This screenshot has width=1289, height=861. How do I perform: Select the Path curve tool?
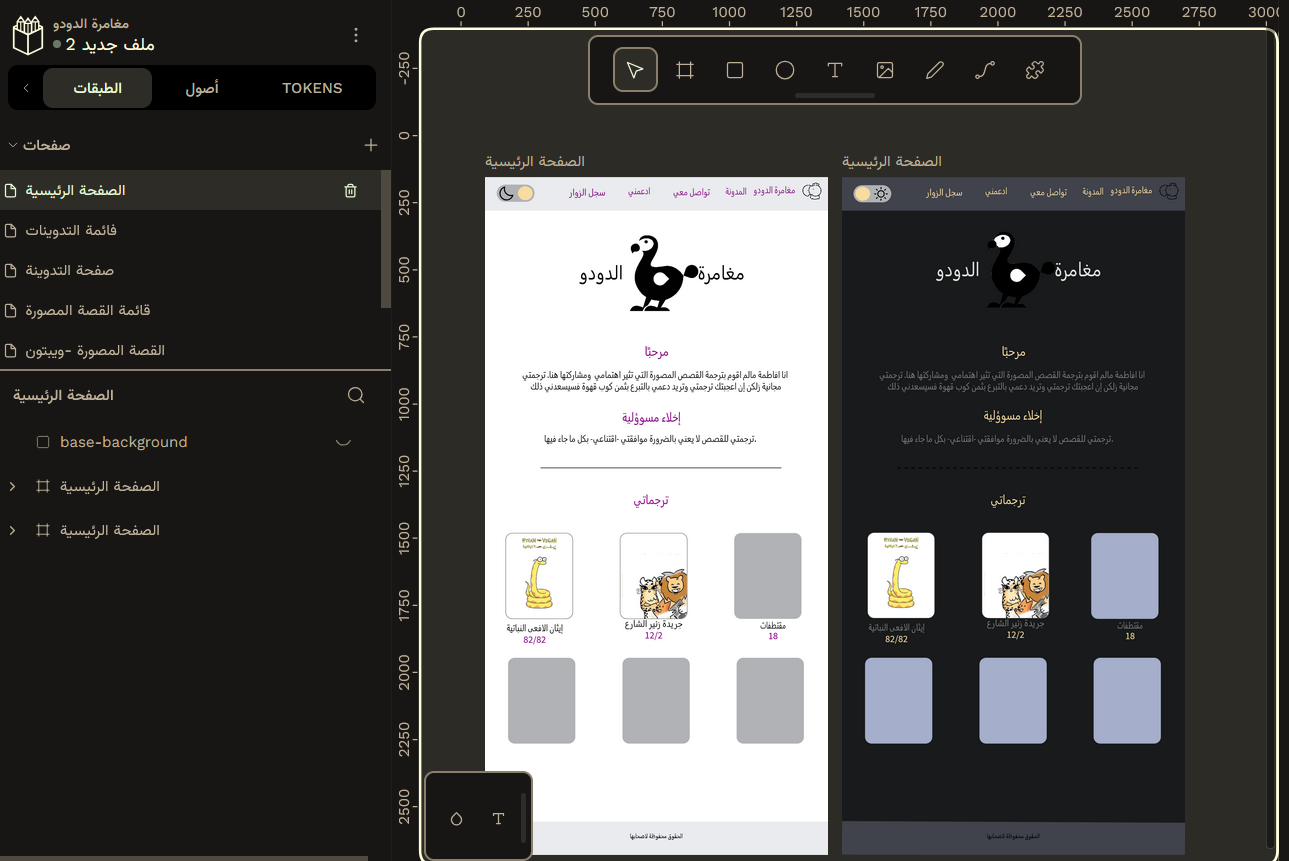tap(985, 70)
